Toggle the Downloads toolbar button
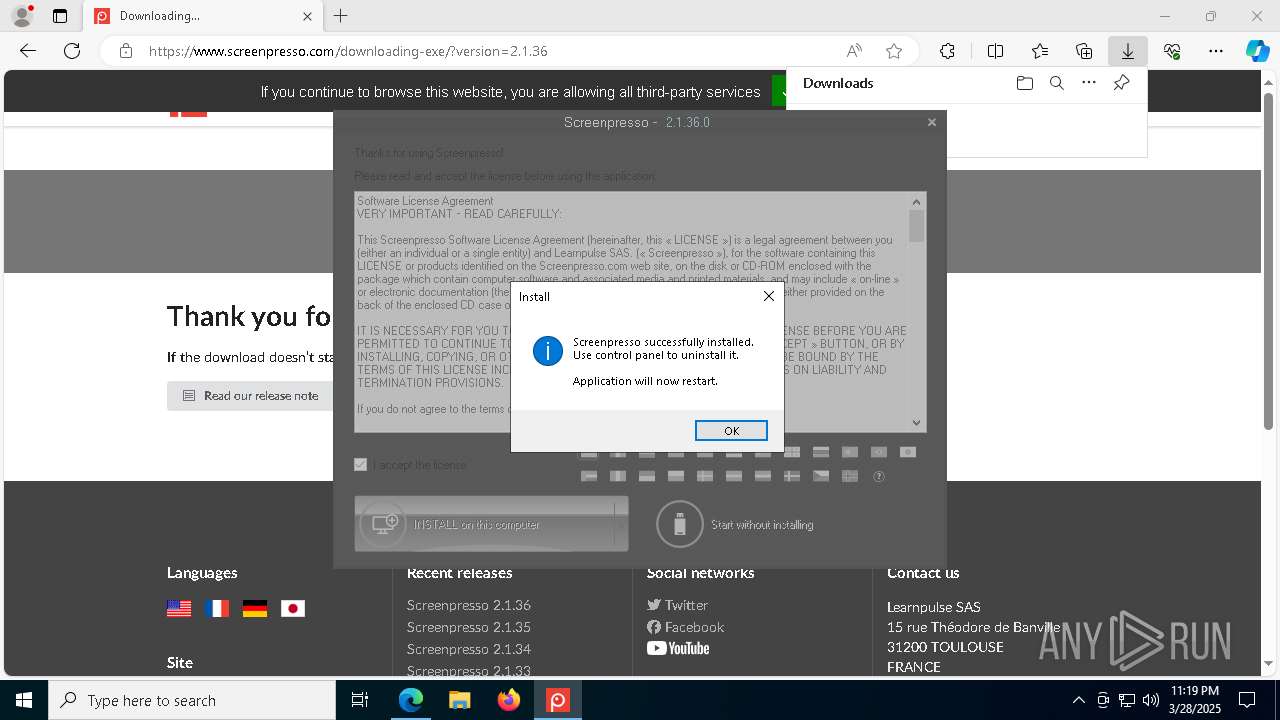The height and width of the screenshot is (720, 1280). coord(1127,51)
